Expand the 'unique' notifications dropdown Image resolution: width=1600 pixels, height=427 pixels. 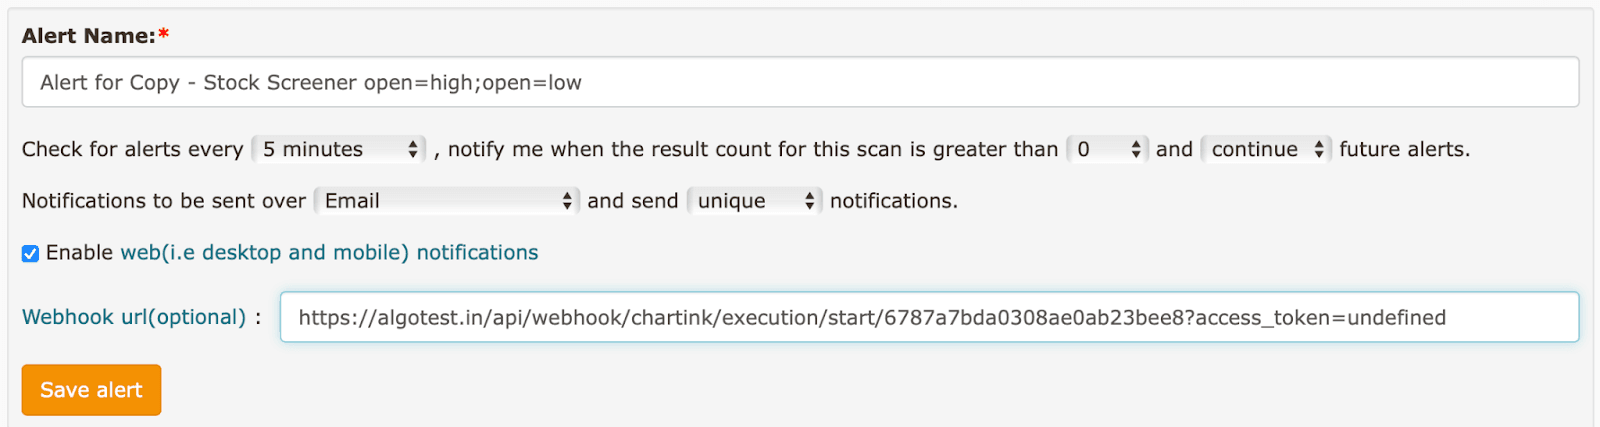[x=755, y=201]
